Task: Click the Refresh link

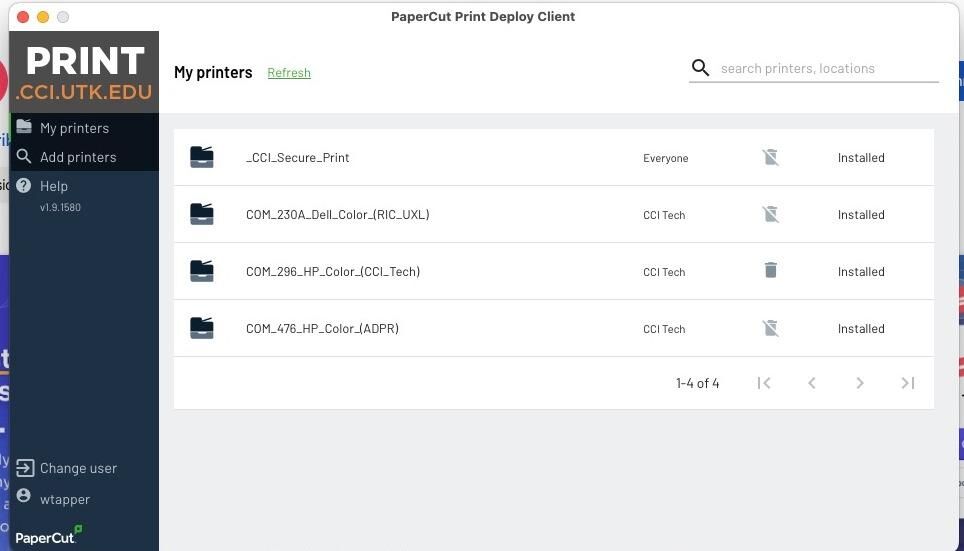Action: coord(289,73)
